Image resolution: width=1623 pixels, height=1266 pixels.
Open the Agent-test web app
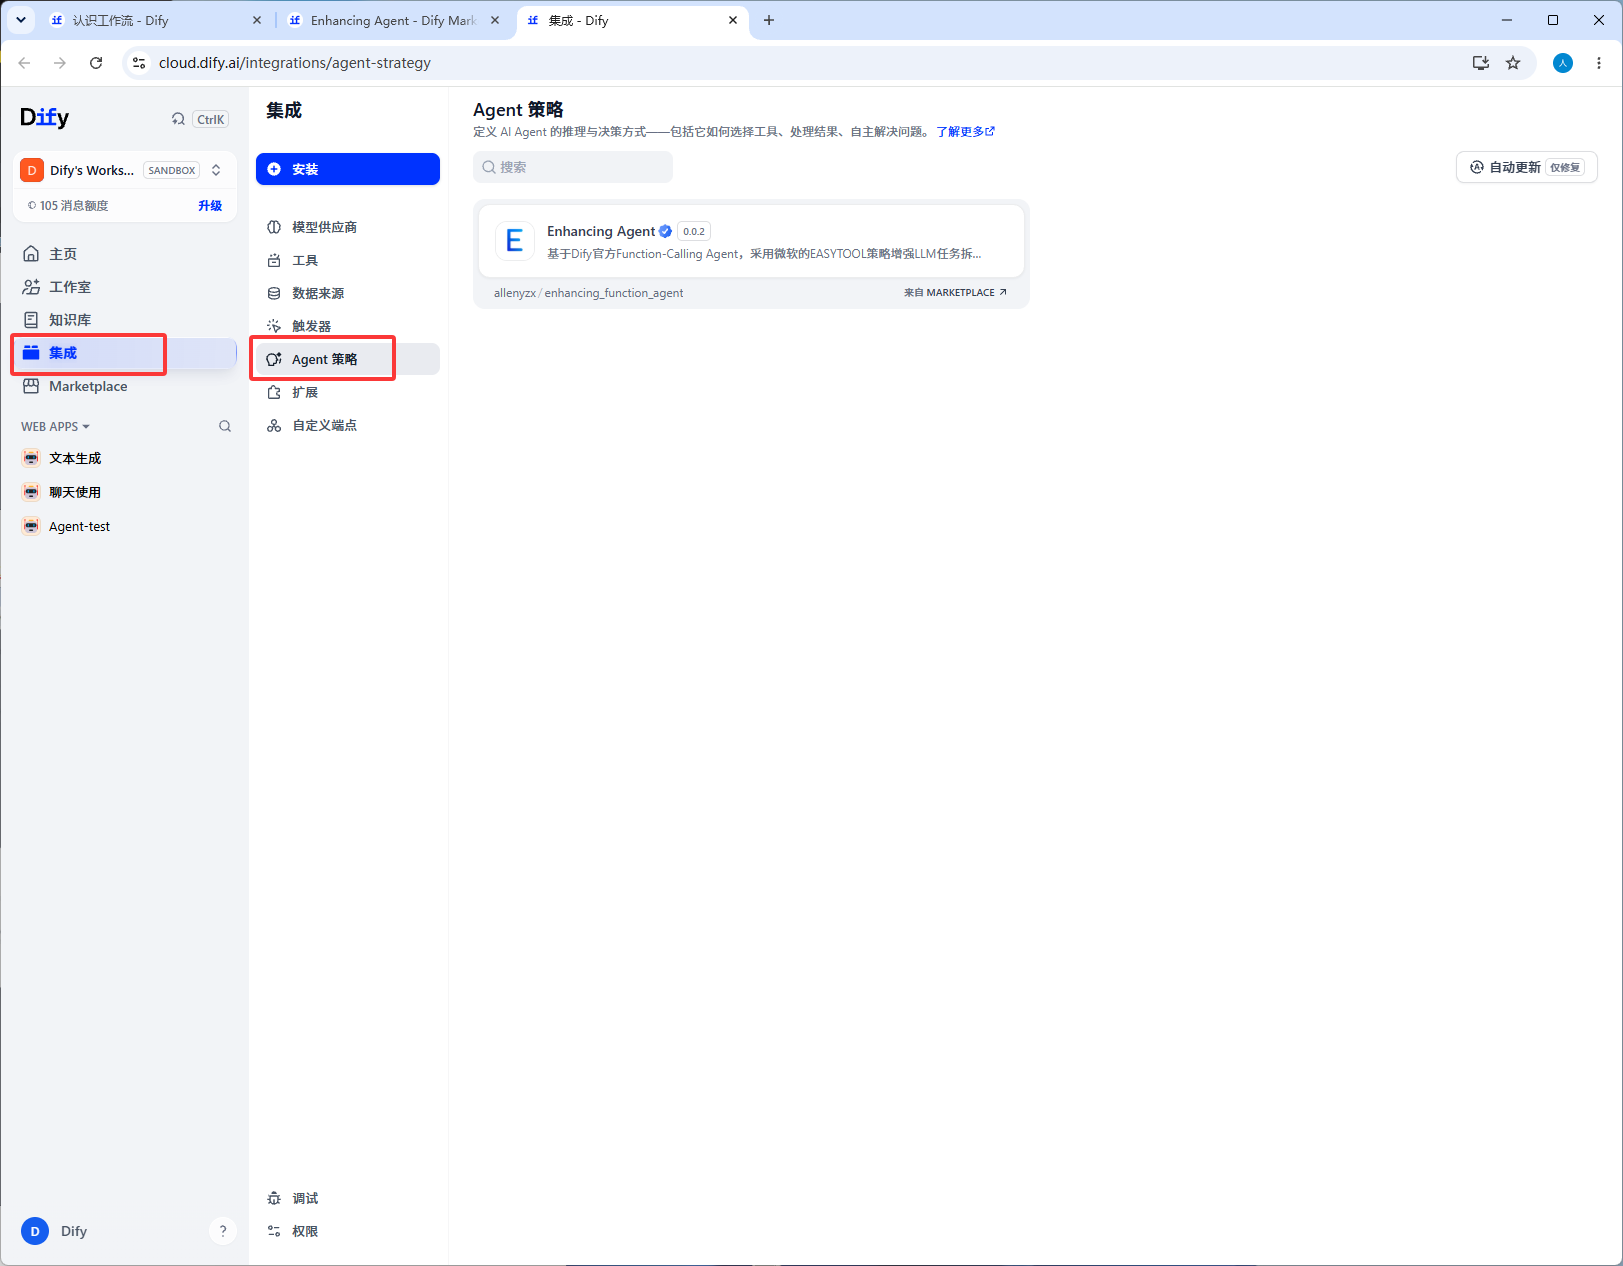coord(125,526)
